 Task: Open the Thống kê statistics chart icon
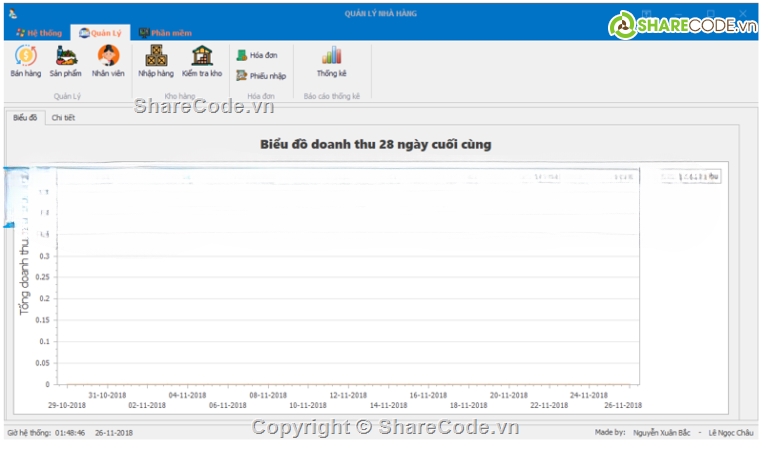tap(332, 62)
